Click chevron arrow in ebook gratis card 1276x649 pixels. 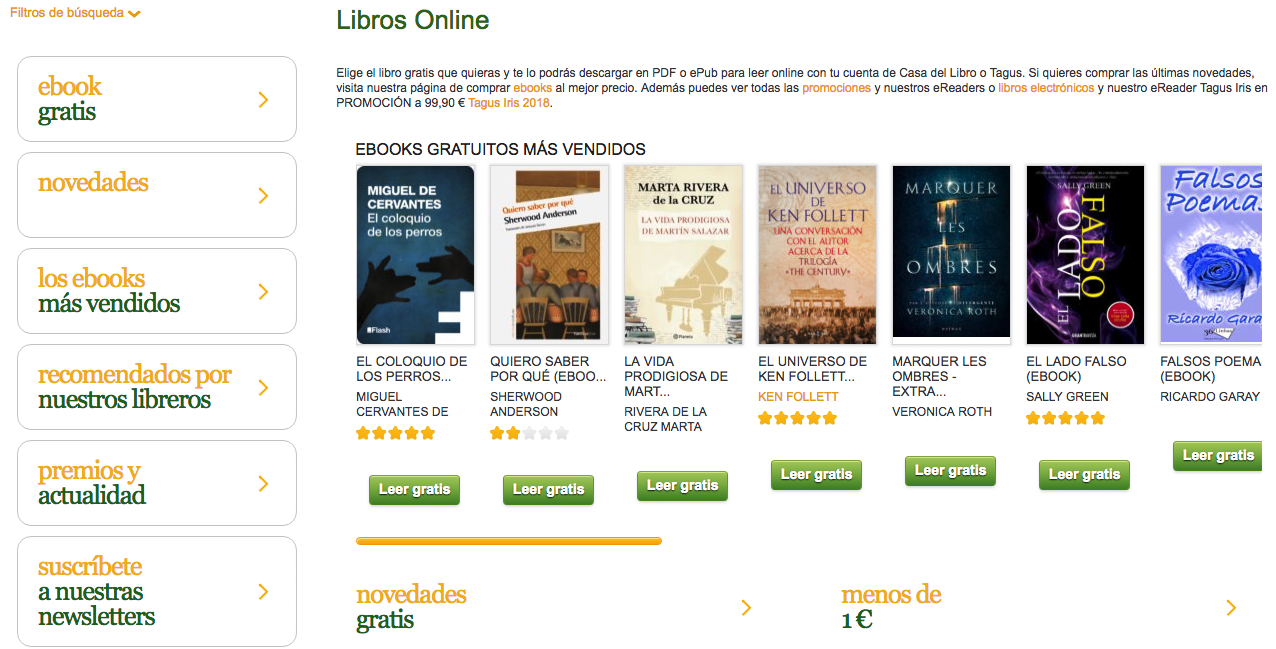tap(264, 99)
